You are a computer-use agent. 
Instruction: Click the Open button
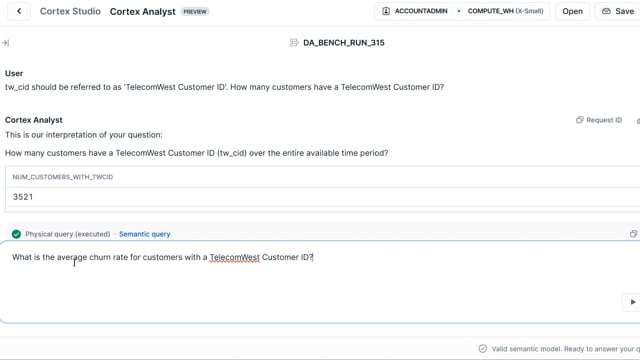tap(572, 11)
